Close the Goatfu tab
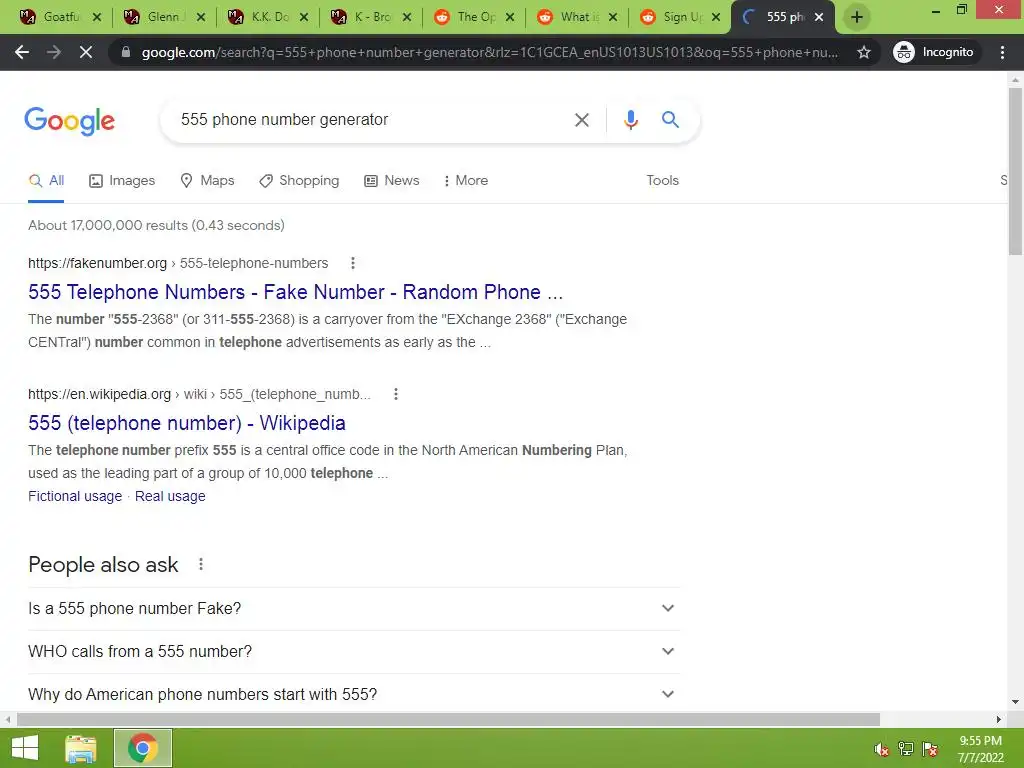1024x768 pixels. (x=97, y=17)
